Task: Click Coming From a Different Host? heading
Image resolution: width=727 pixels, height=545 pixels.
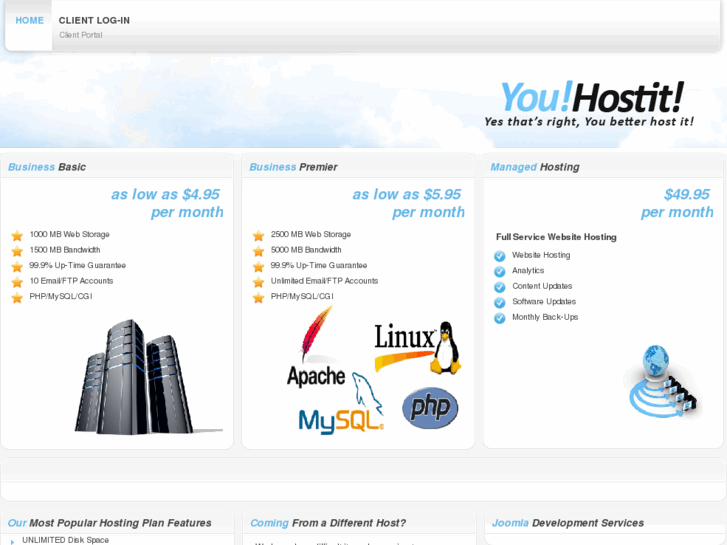Action: (x=328, y=523)
